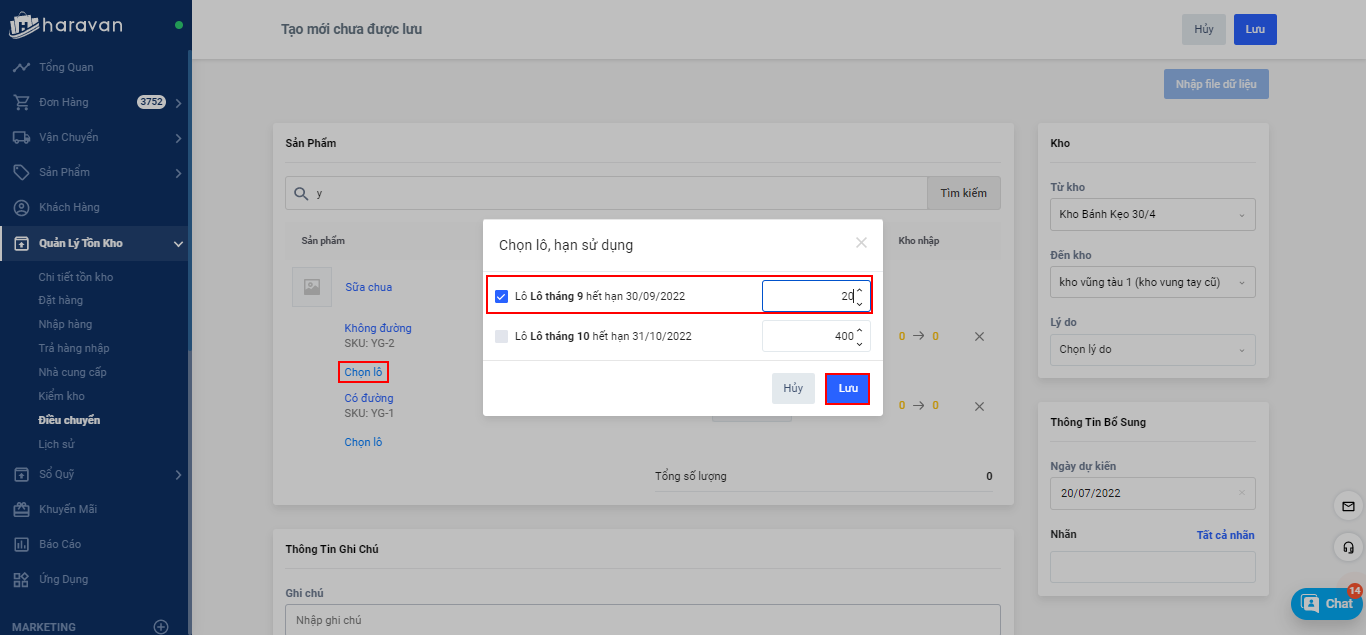Open Khuyến Mãi gift icon
Viewport: 1366px width, 635px height.
pyautogui.click(x=21, y=509)
